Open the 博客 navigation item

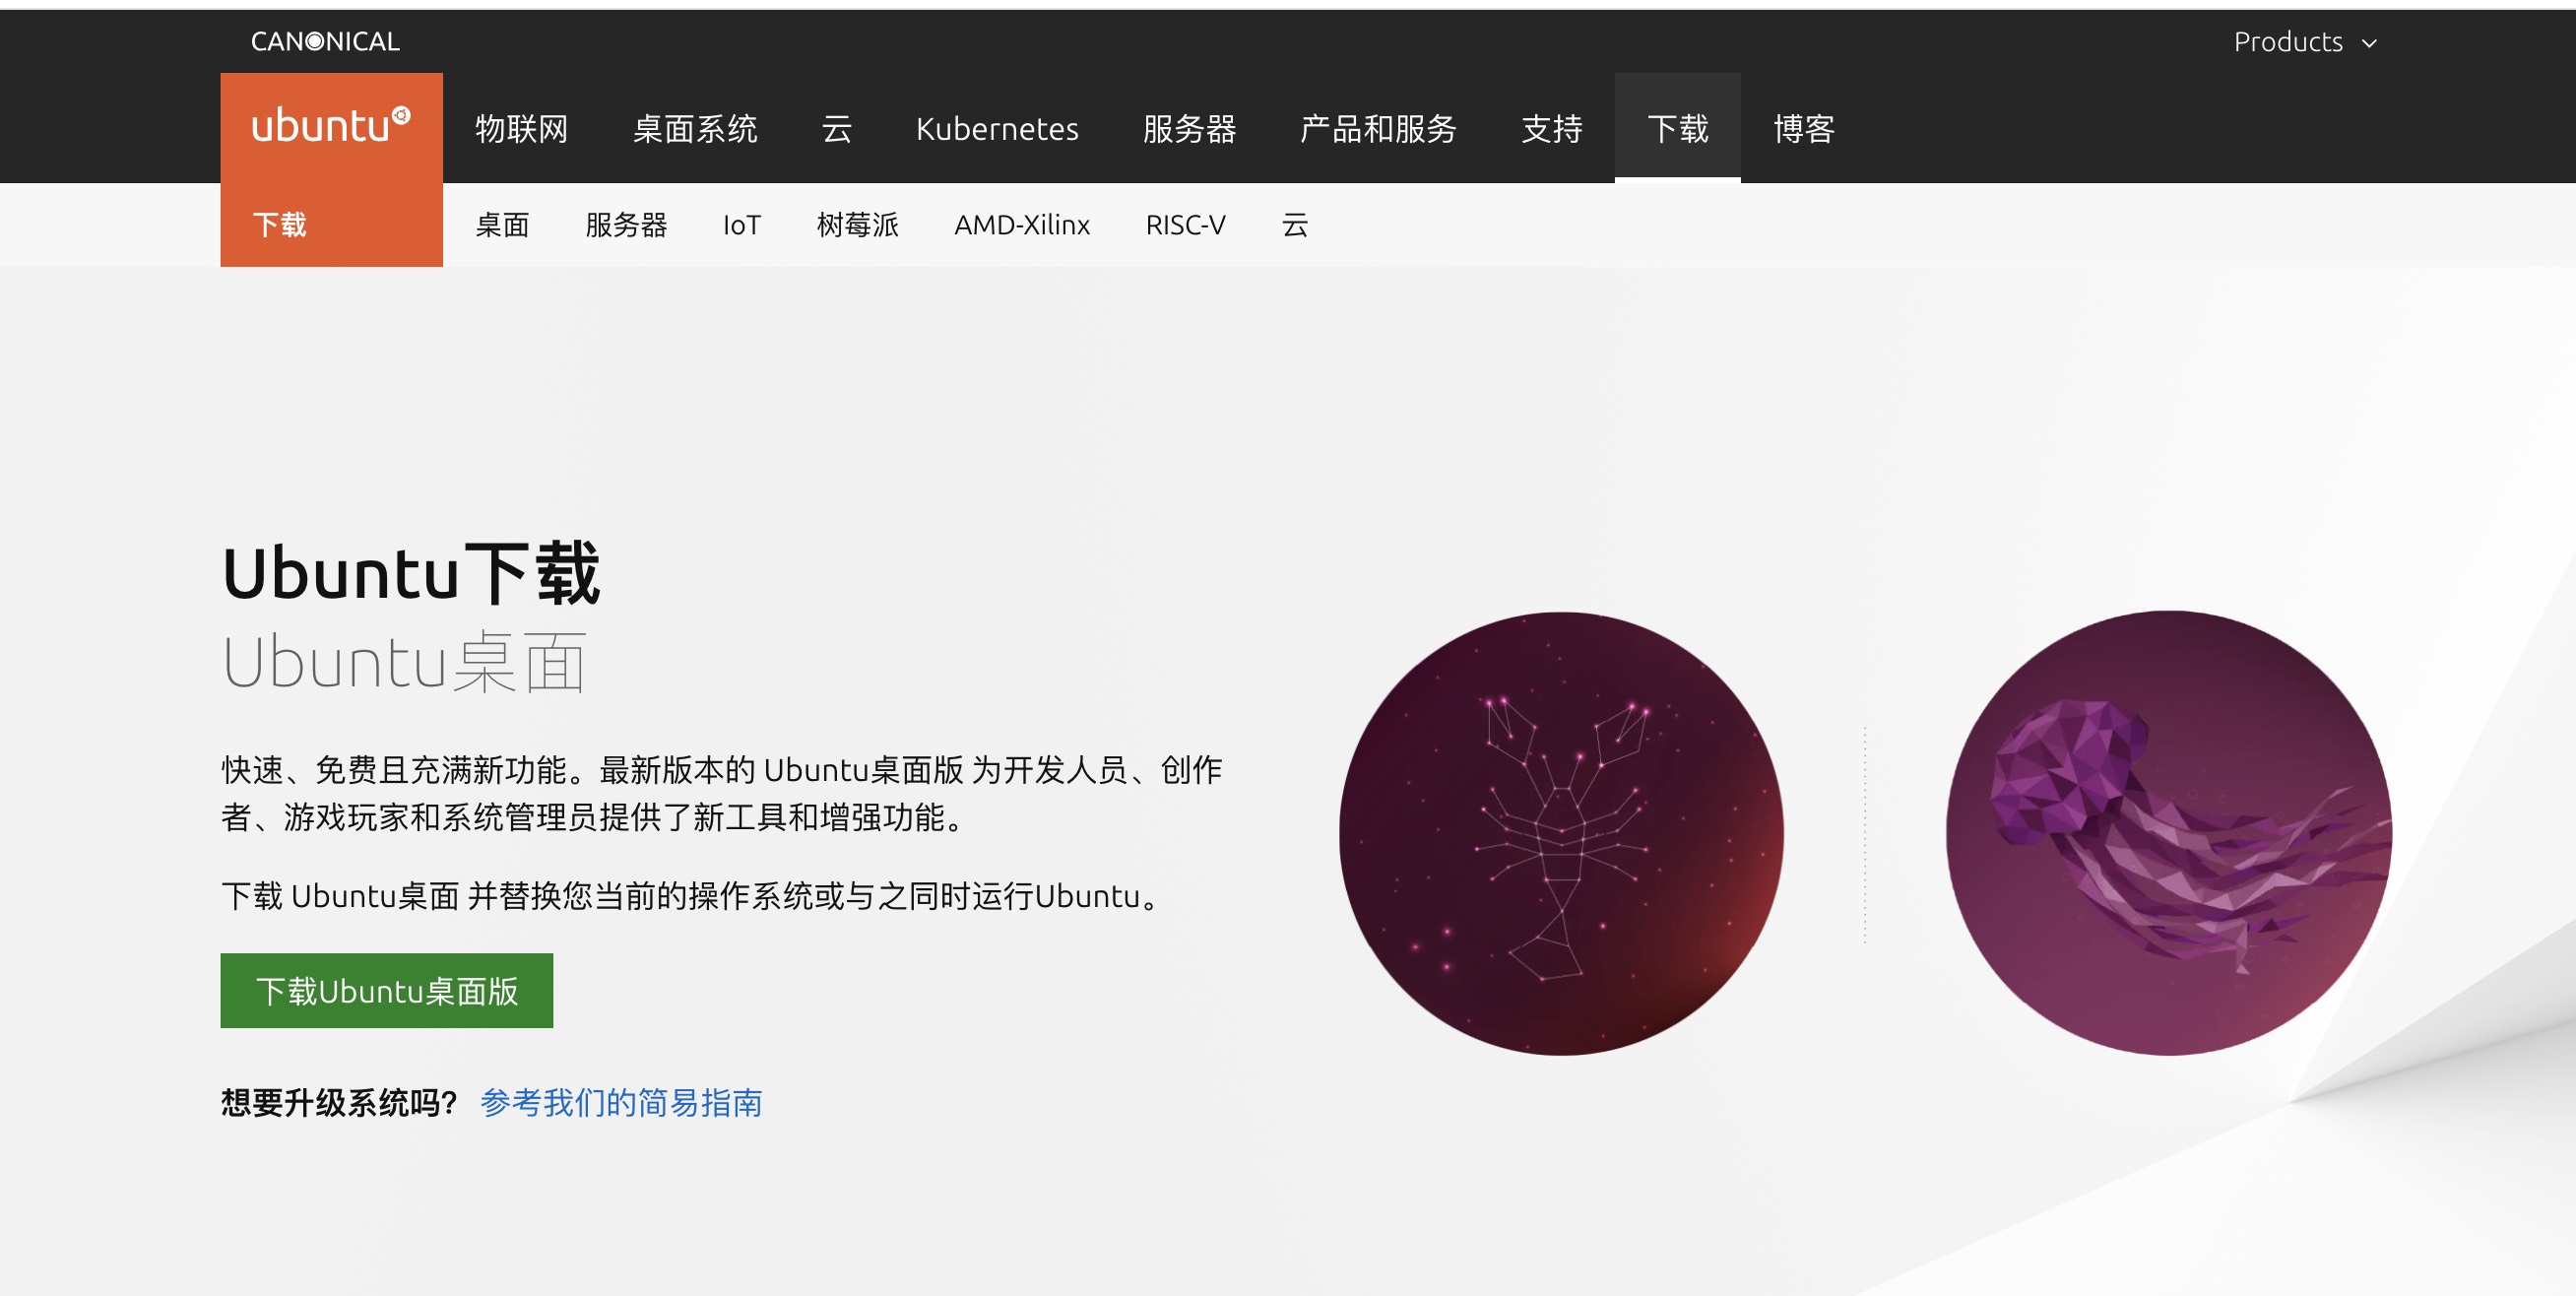(x=1801, y=129)
